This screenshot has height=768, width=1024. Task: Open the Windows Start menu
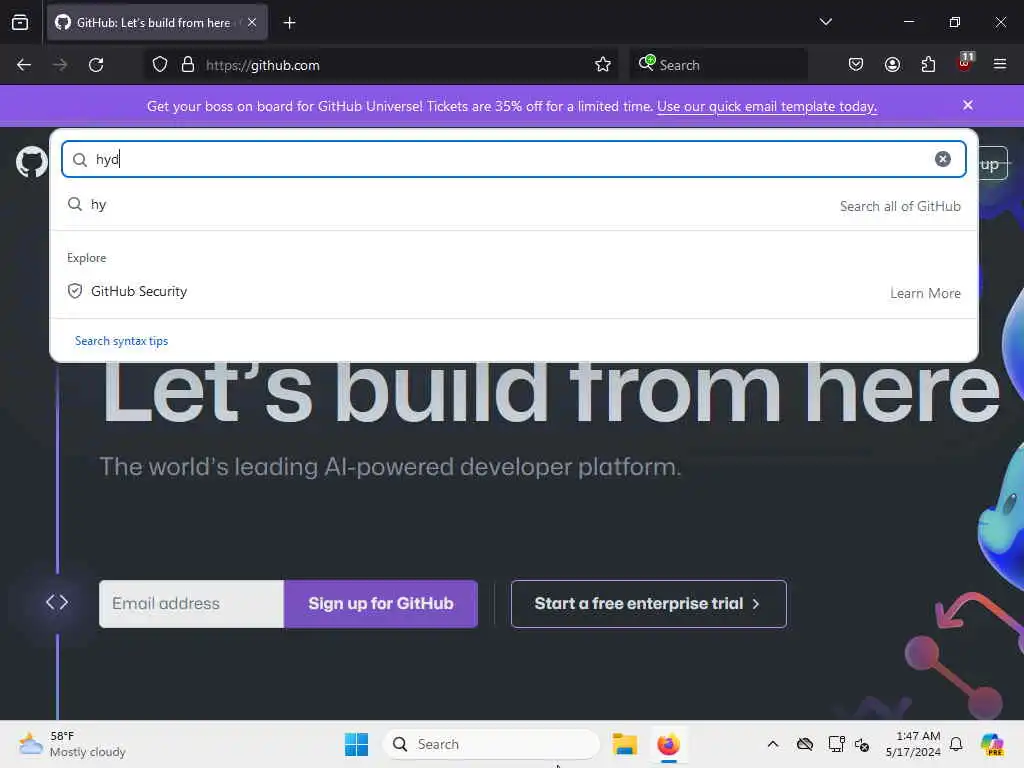click(357, 744)
